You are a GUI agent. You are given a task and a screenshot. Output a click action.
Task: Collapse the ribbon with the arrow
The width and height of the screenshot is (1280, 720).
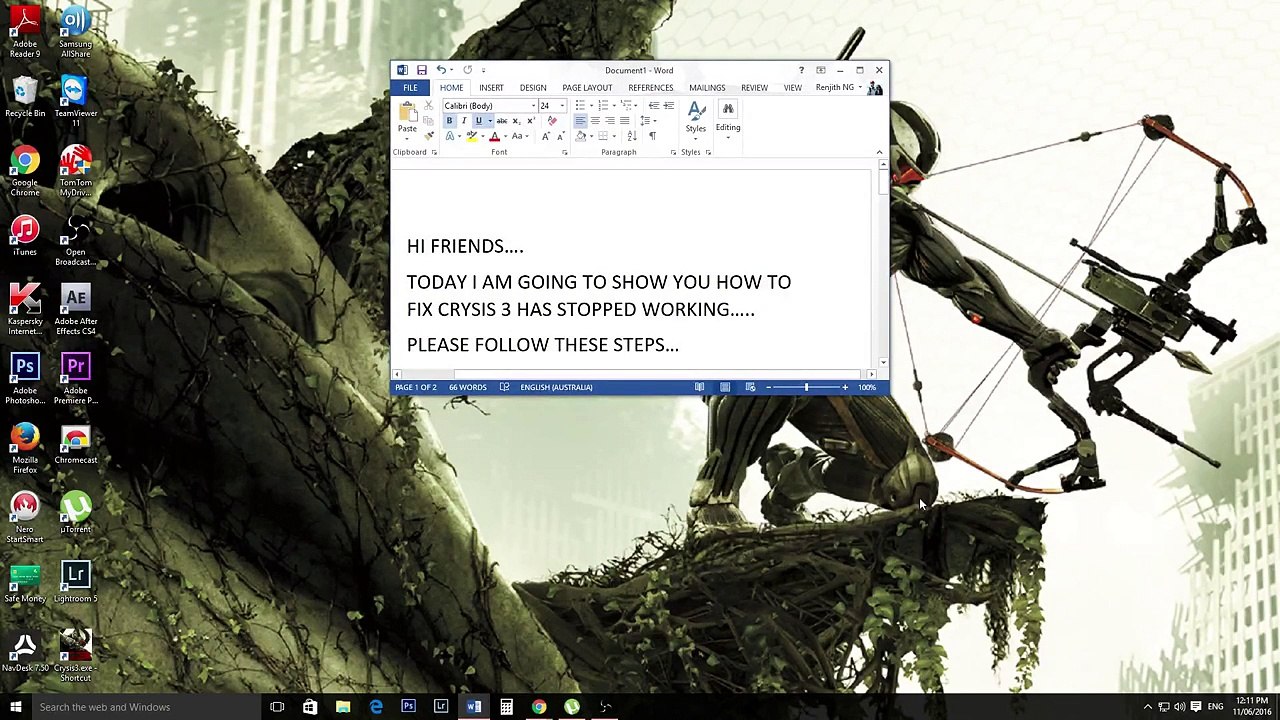click(x=879, y=152)
